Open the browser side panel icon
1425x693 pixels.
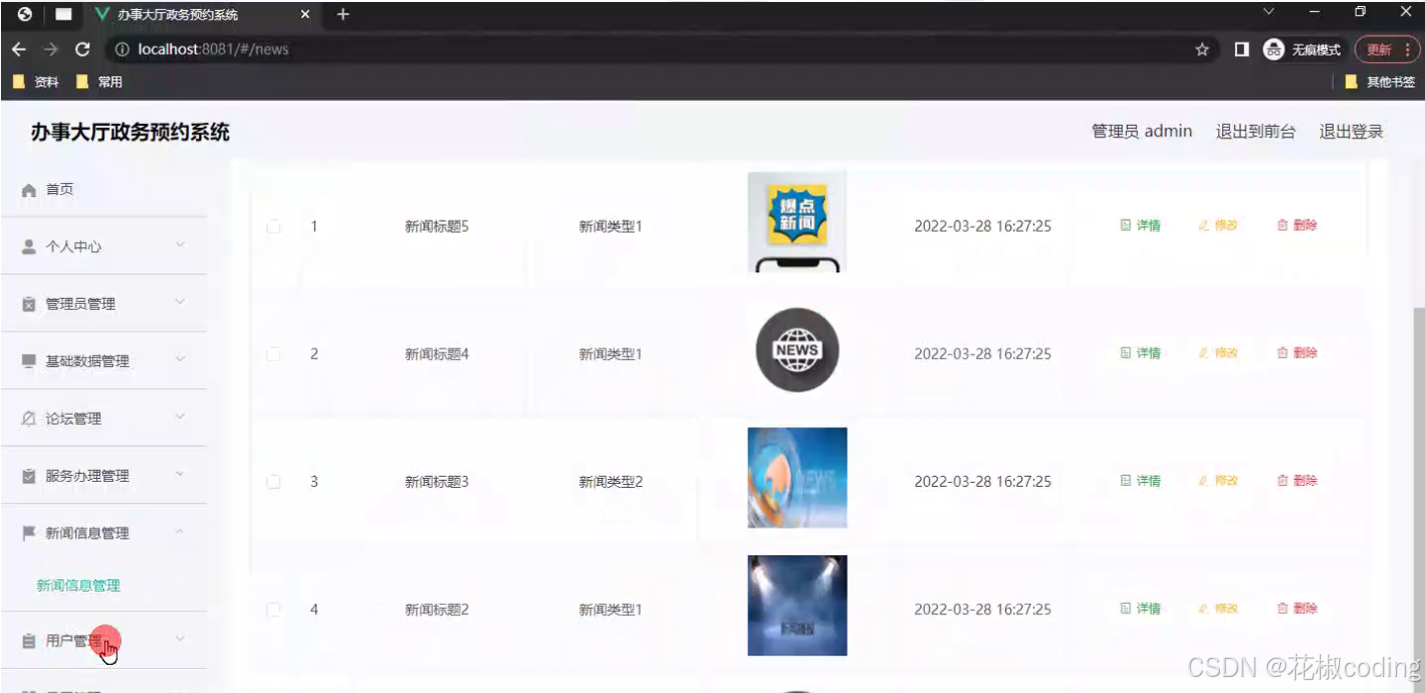[1242, 49]
